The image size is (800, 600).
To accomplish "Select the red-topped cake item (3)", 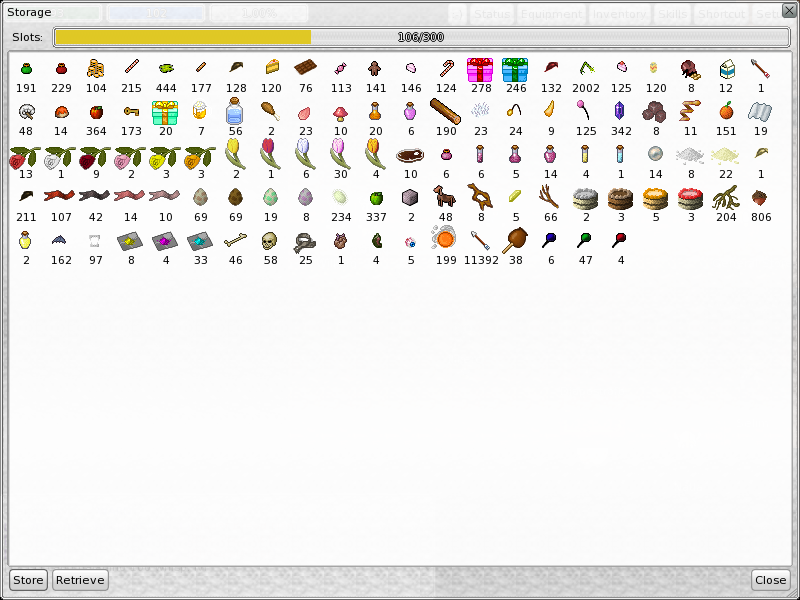I will (x=690, y=198).
